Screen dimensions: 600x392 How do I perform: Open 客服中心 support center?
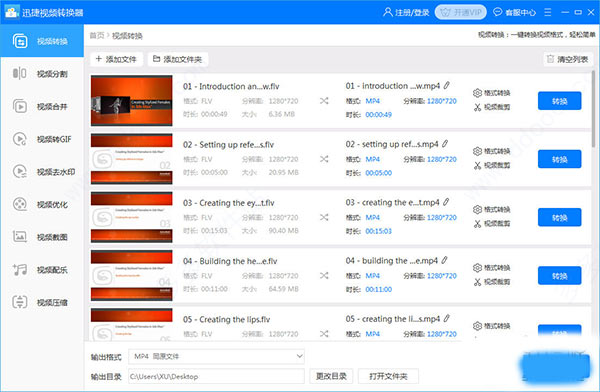[x=514, y=12]
